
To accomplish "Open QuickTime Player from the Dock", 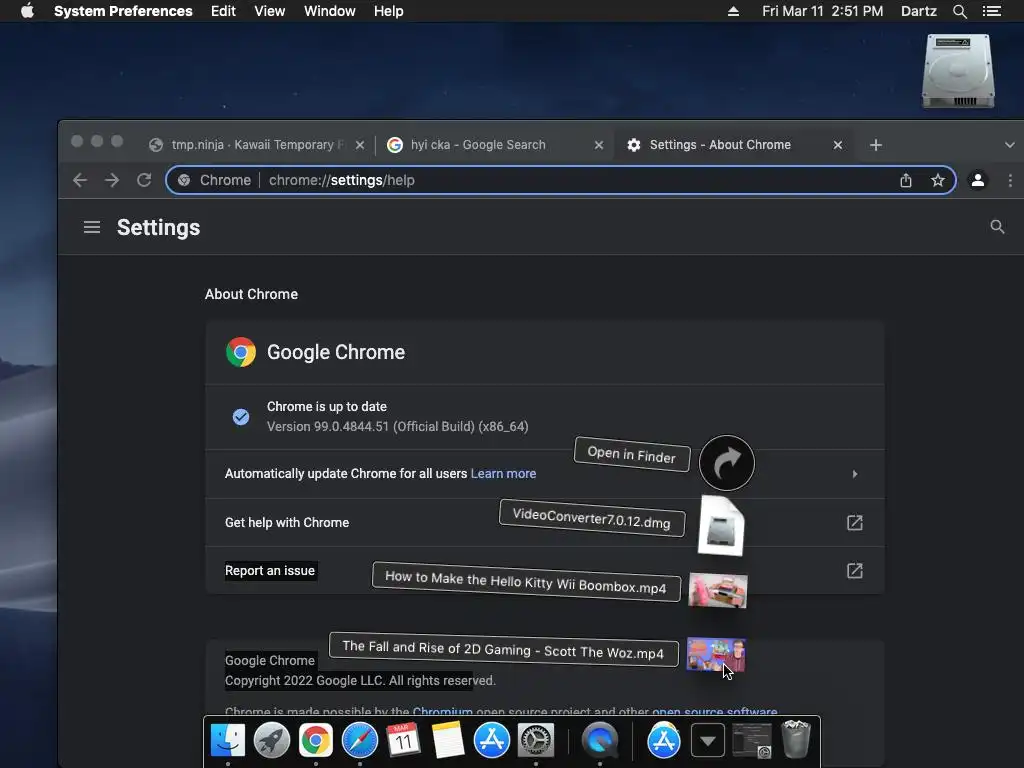I will tap(600, 741).
